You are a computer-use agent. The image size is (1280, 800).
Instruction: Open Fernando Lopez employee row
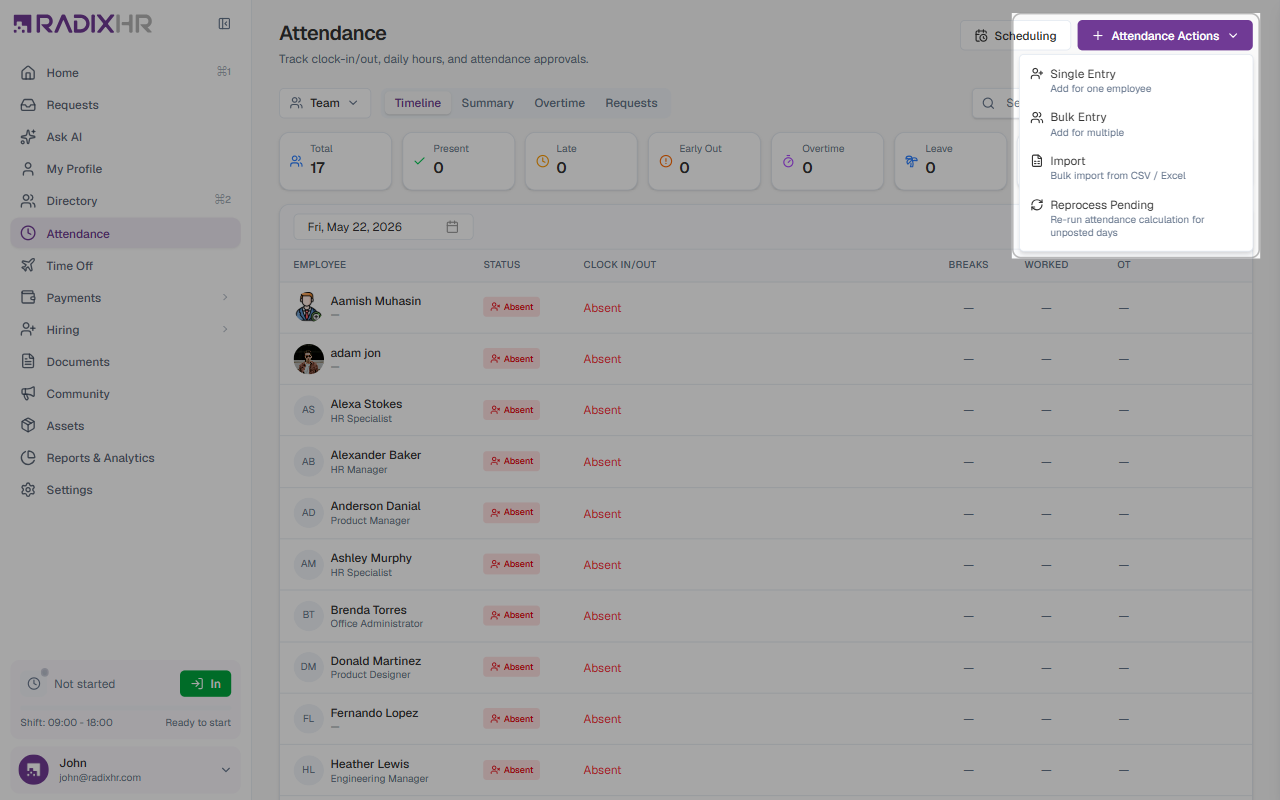tap(766, 719)
